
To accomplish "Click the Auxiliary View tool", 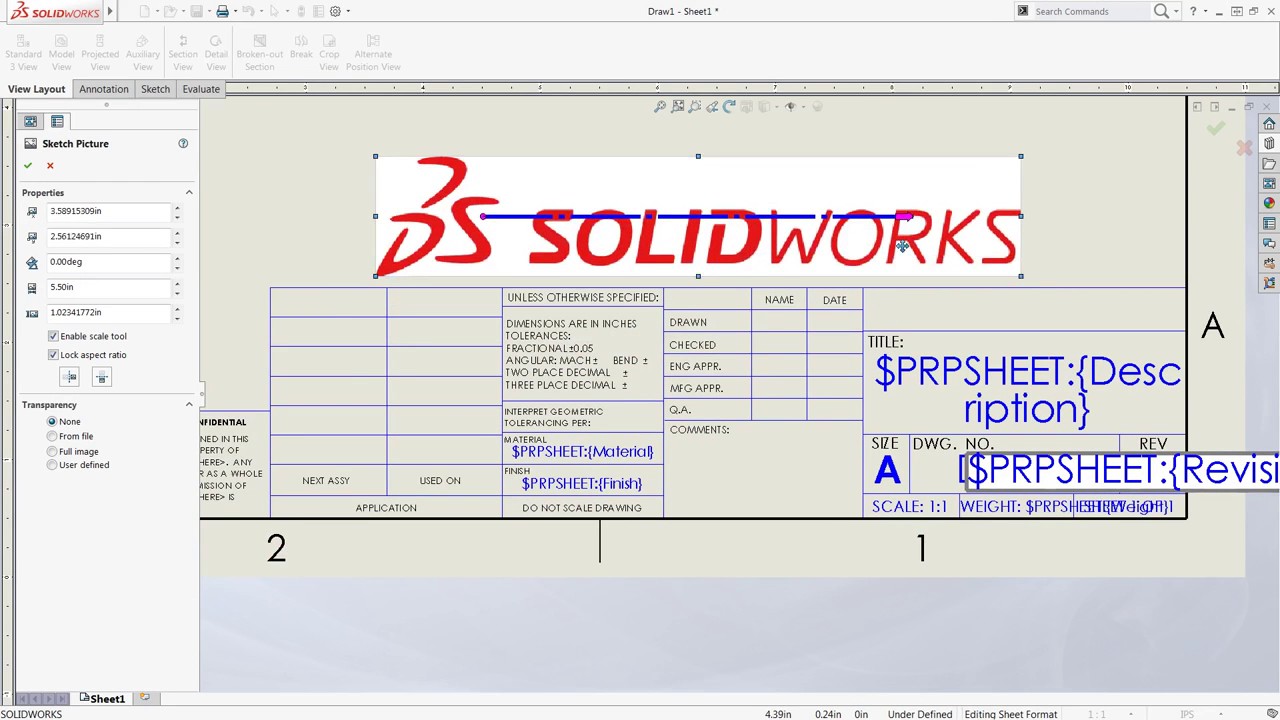I will click(143, 54).
